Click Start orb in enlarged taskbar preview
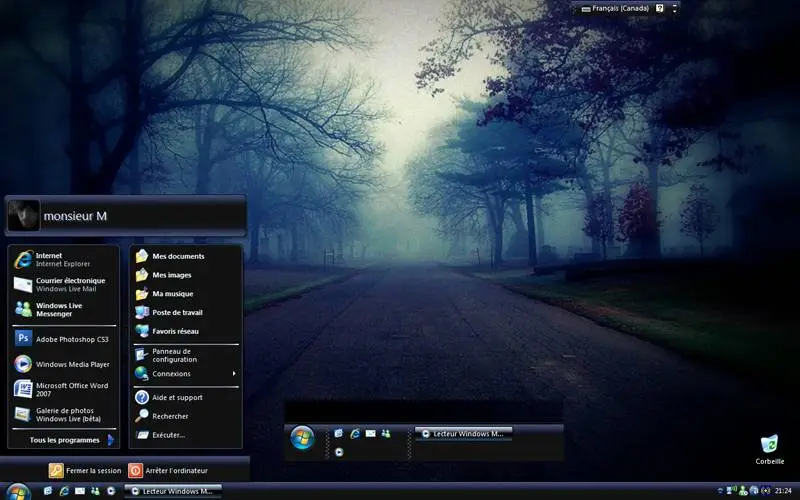800x500 pixels. point(303,438)
